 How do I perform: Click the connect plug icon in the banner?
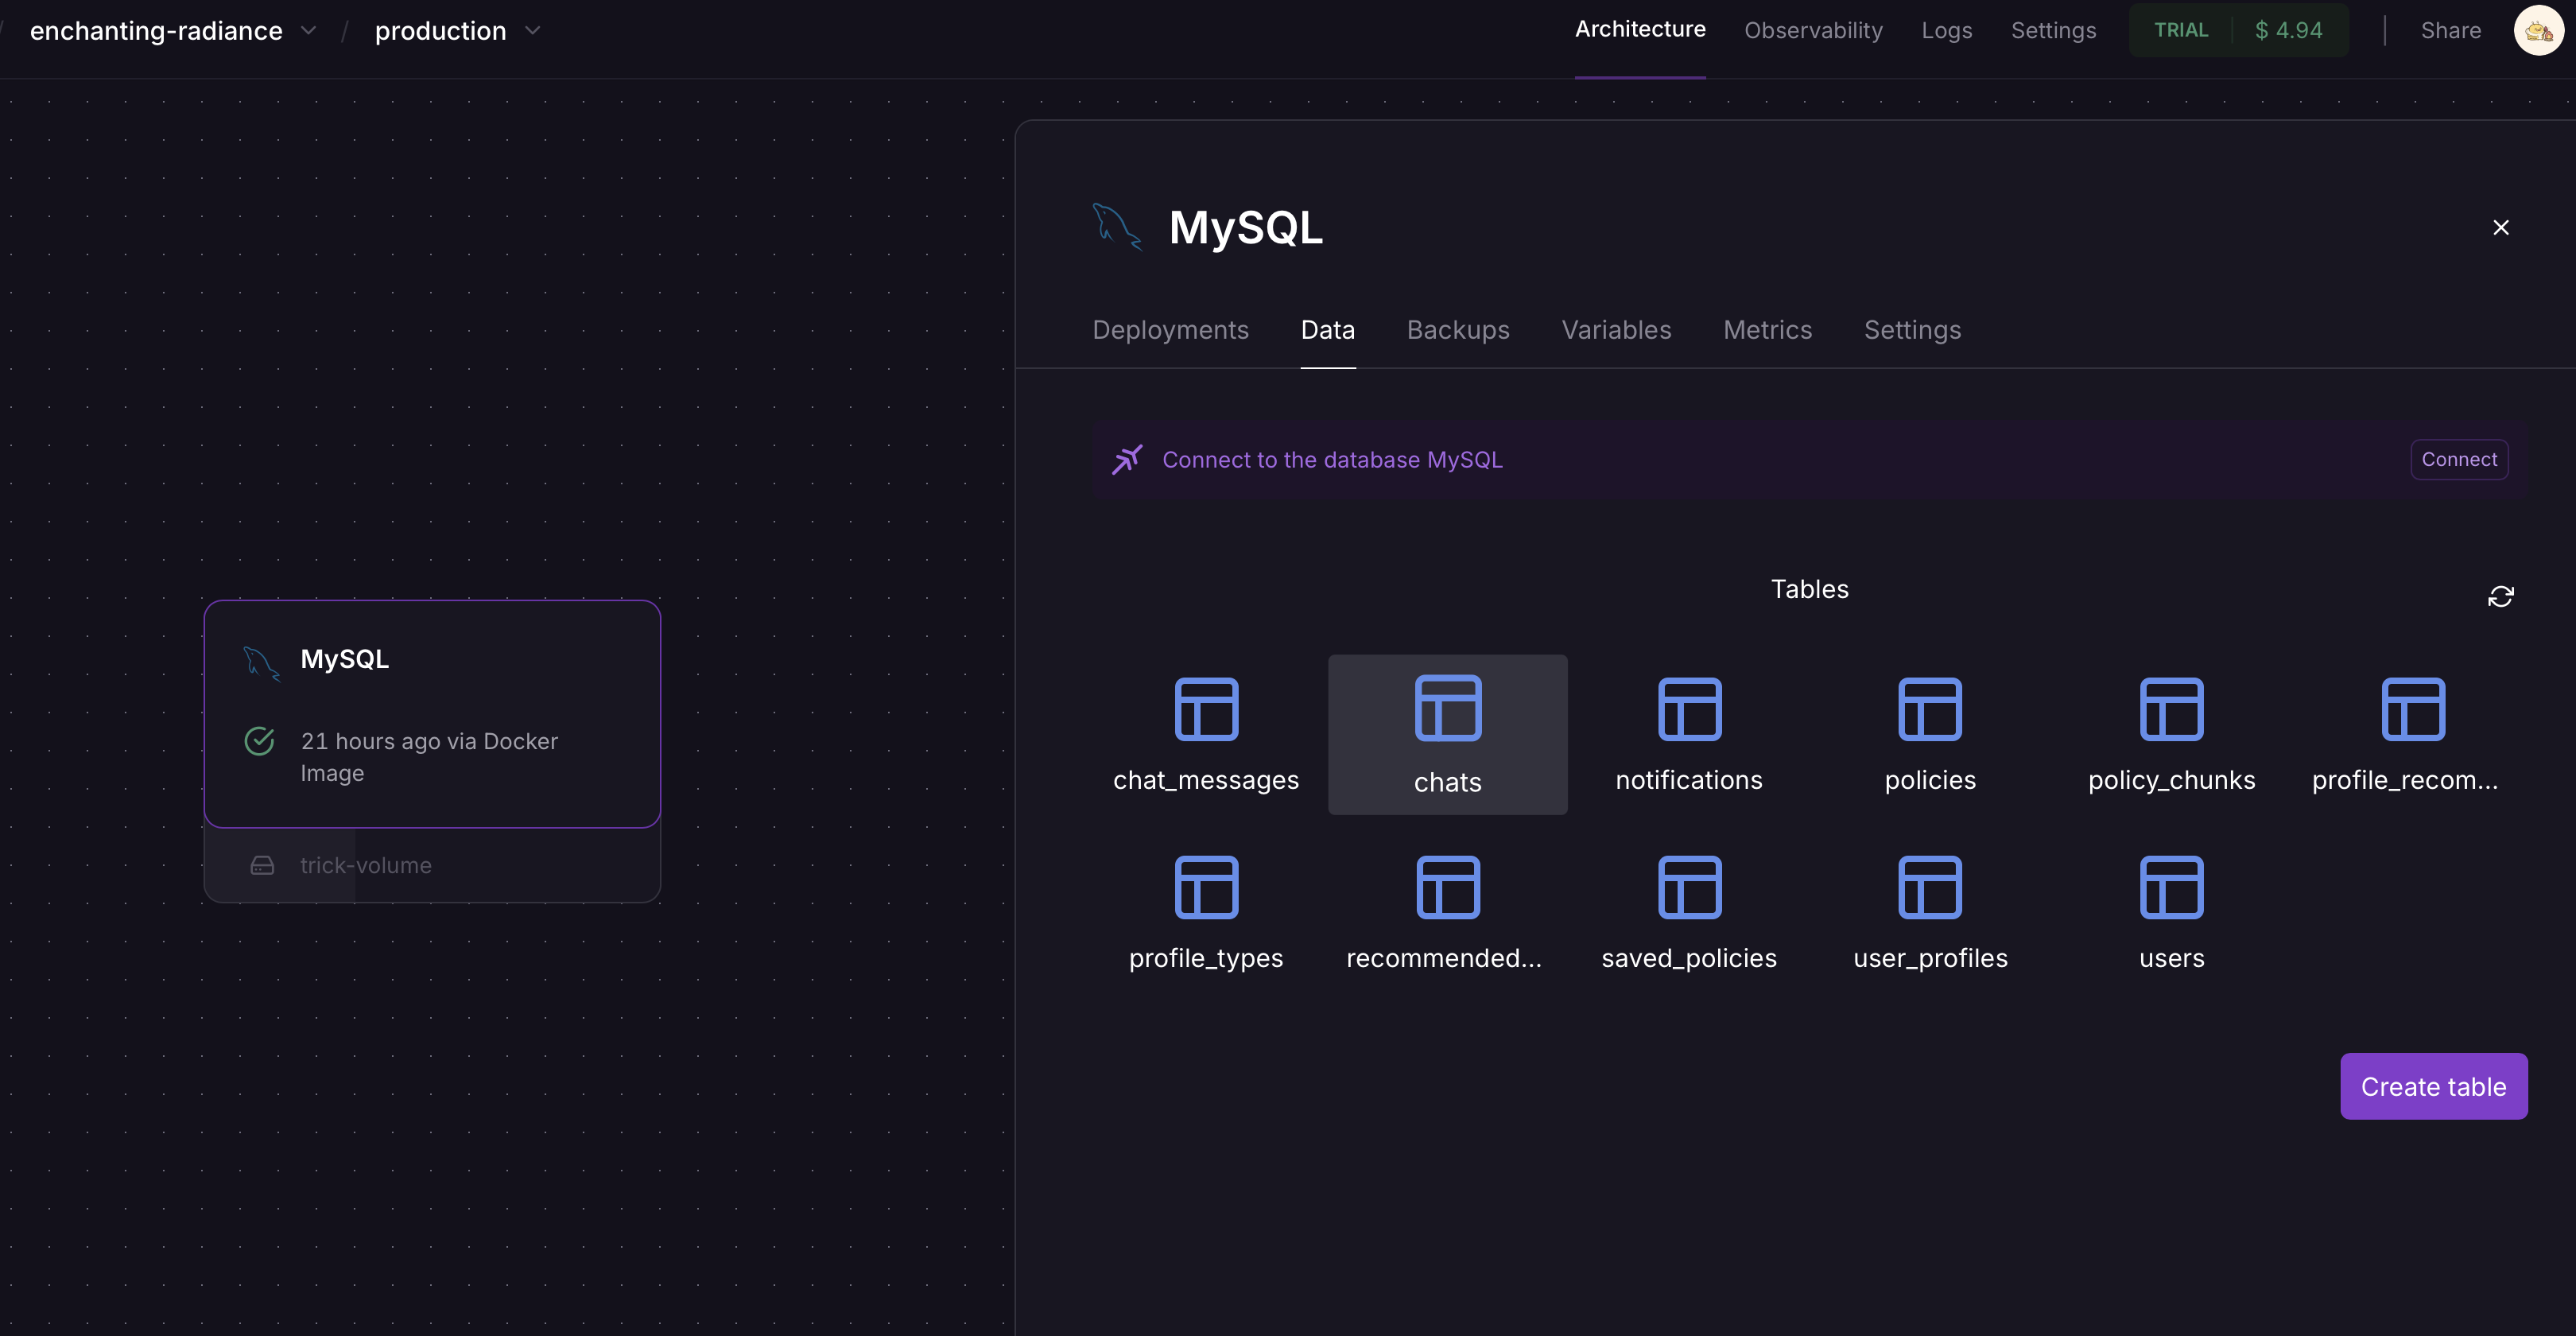(1127, 459)
